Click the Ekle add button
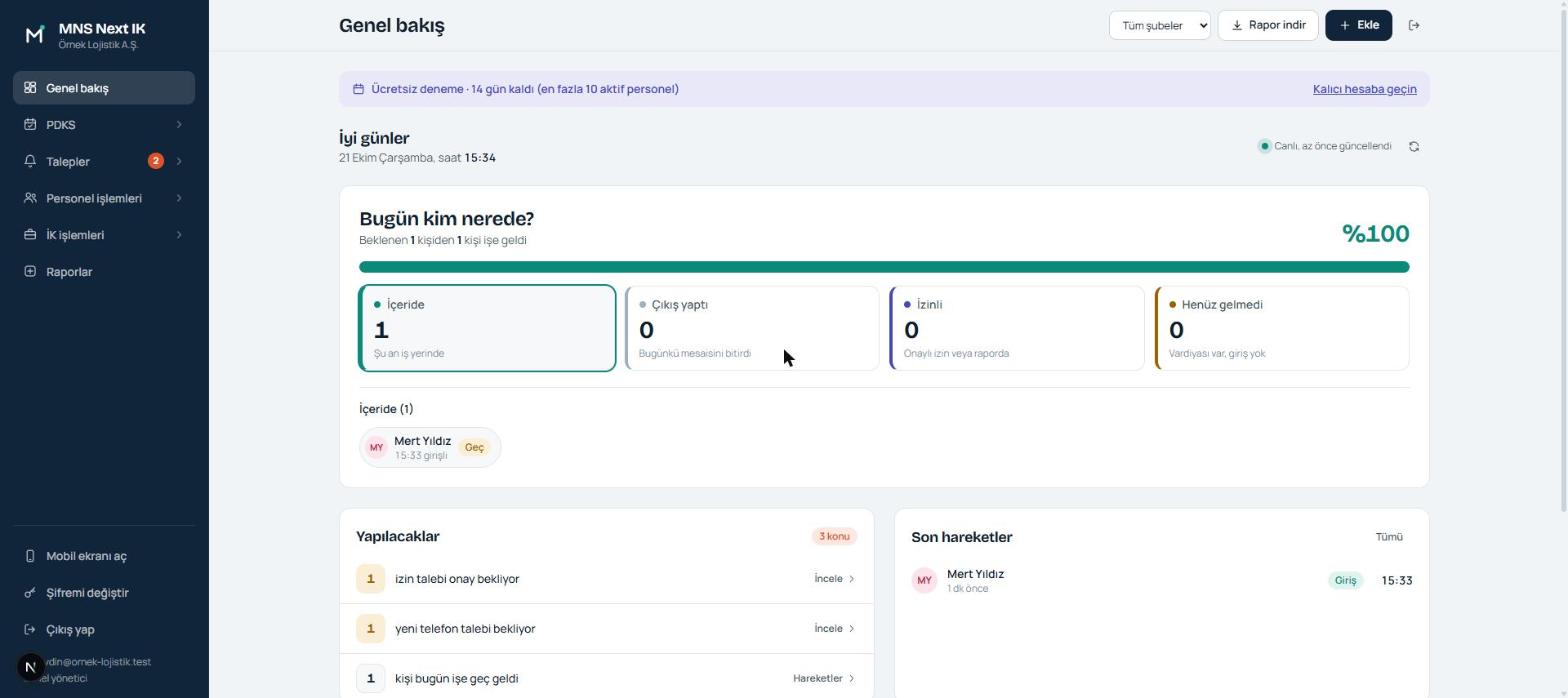1568x698 pixels. click(x=1359, y=25)
